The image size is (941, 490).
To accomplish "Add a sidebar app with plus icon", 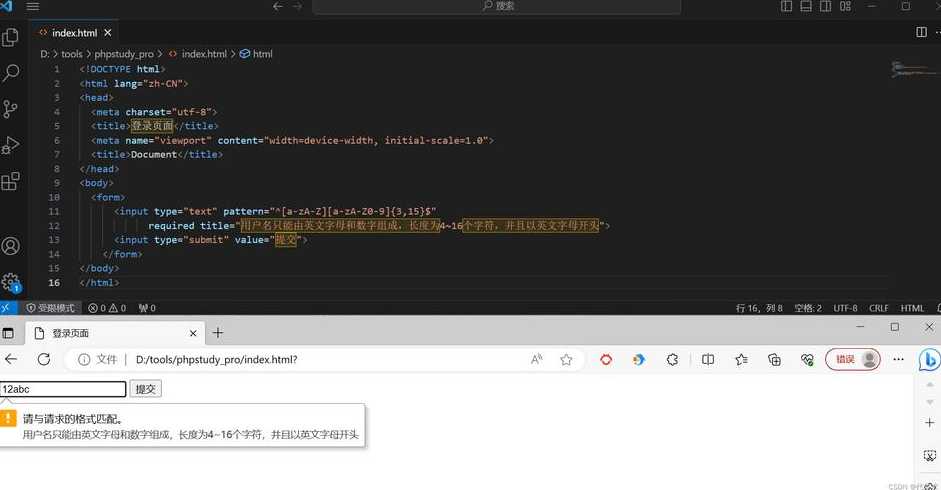I will pyautogui.click(x=930, y=423).
